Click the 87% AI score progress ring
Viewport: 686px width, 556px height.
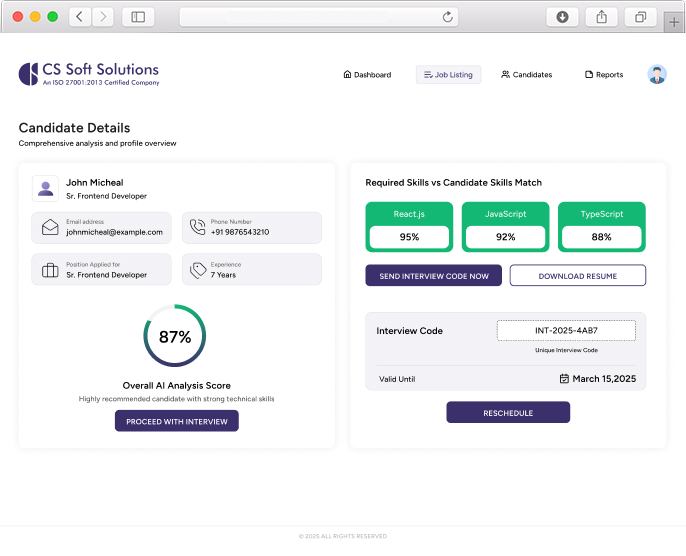pyautogui.click(x=175, y=337)
